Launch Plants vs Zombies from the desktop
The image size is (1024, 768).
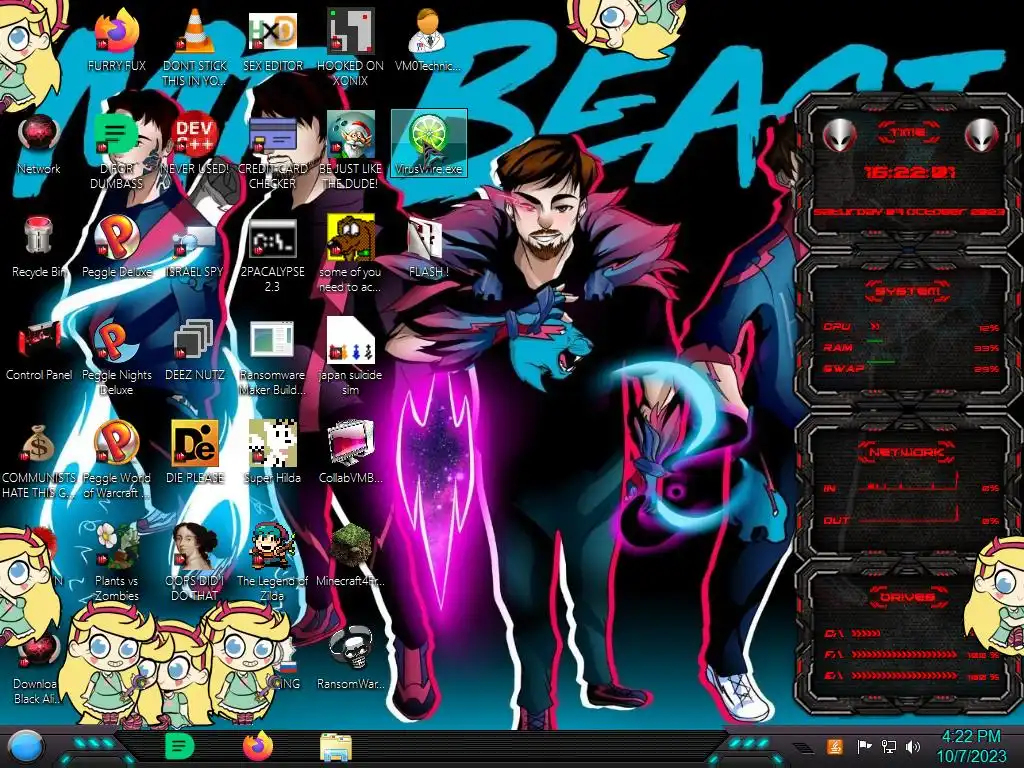tap(116, 547)
